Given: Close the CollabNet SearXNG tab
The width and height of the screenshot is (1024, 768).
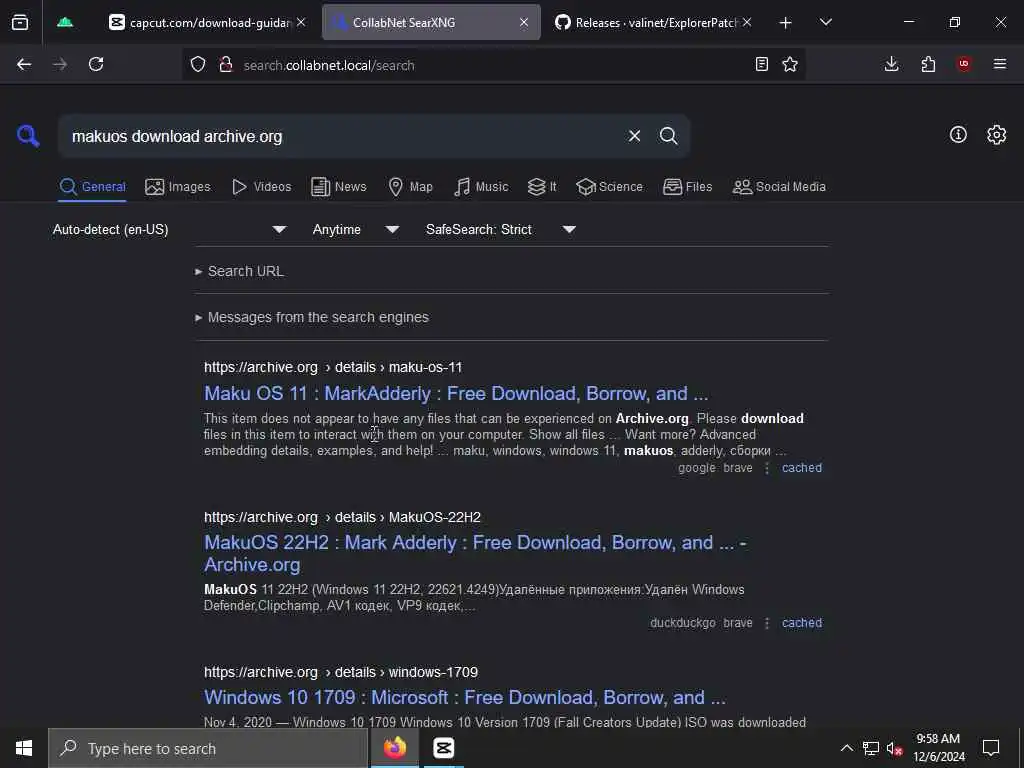Looking at the screenshot, I should point(524,22).
